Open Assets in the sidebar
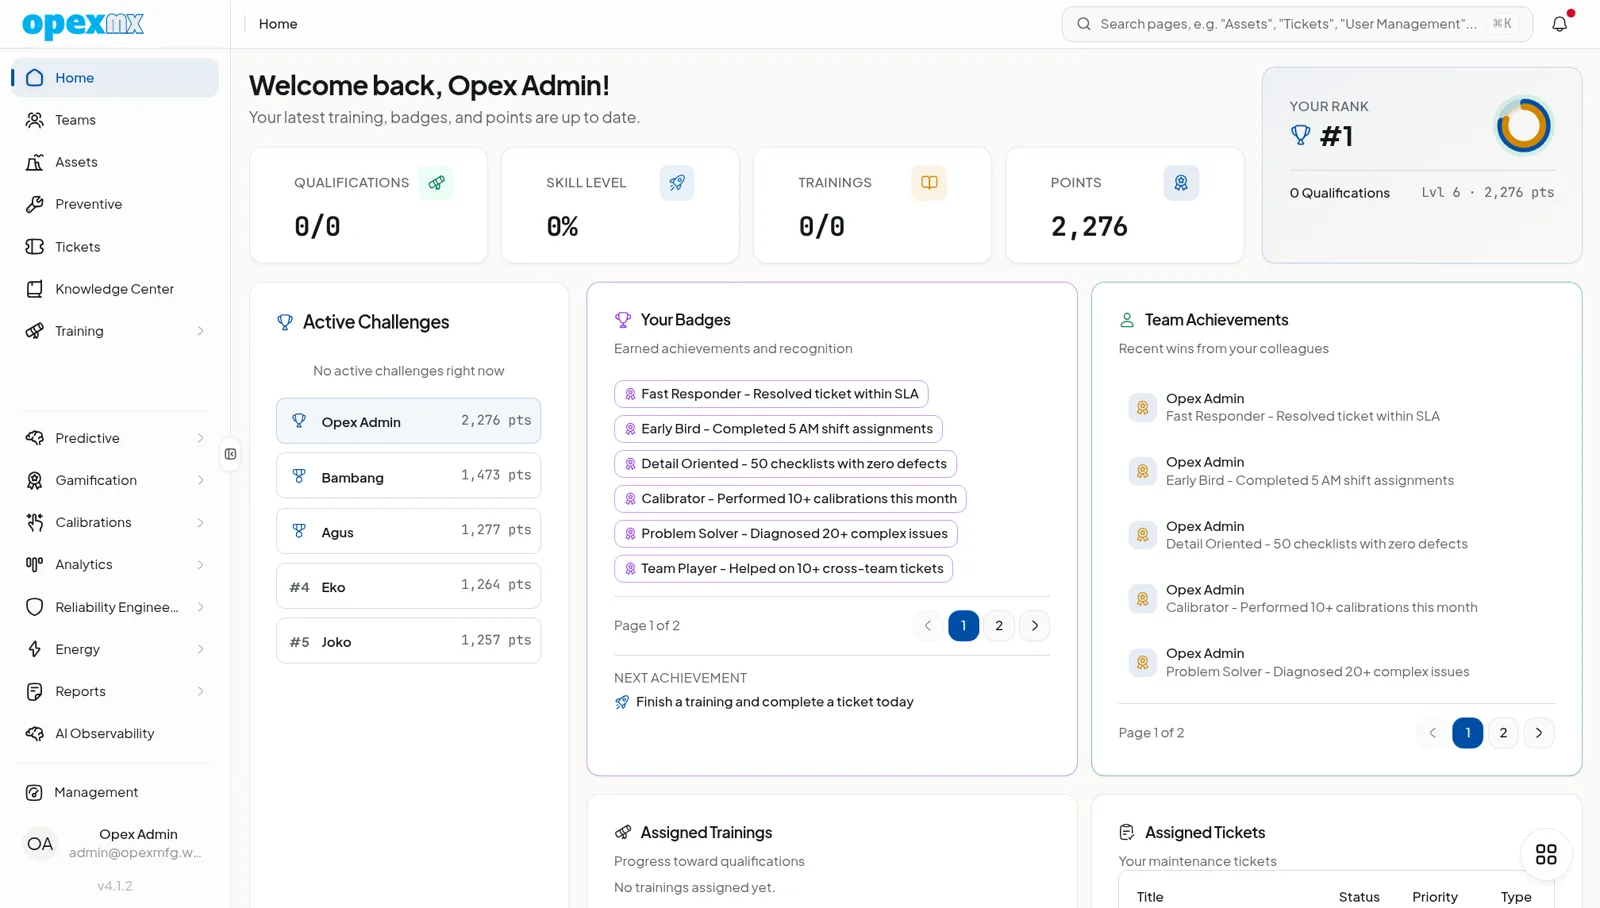Viewport: 1600px width, 908px height. point(115,162)
